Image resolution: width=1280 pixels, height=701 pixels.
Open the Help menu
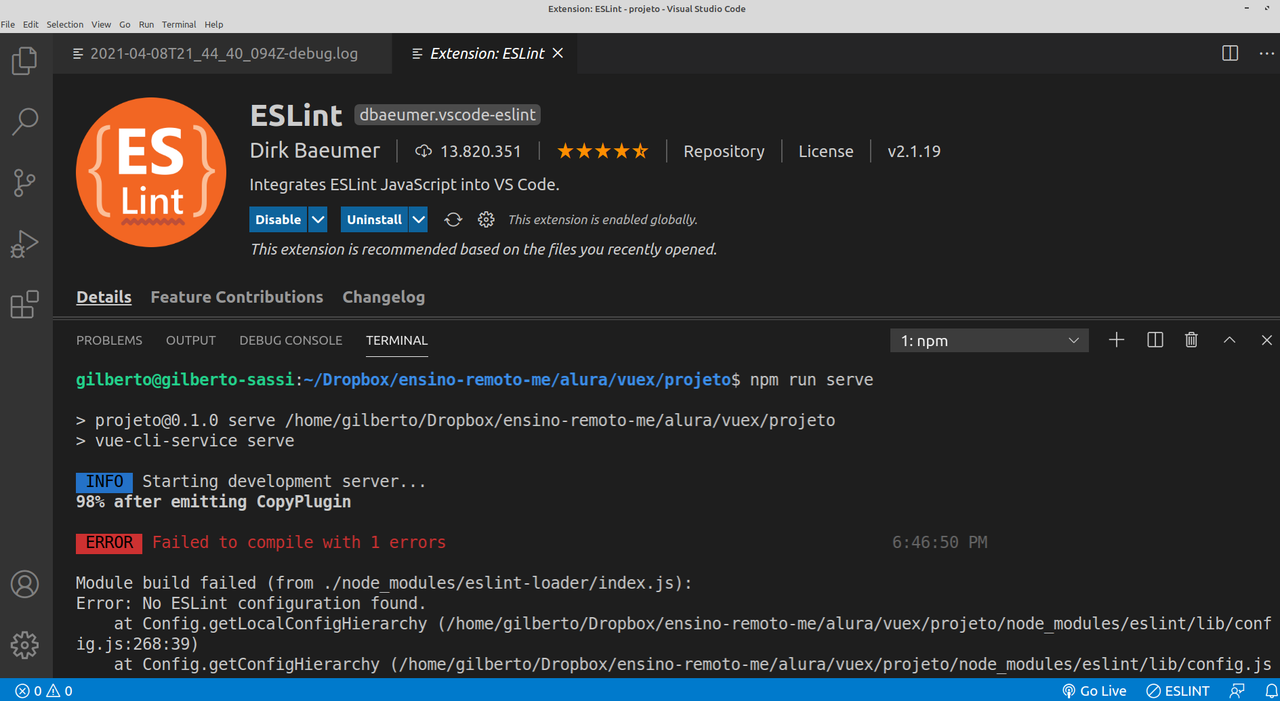(214, 24)
